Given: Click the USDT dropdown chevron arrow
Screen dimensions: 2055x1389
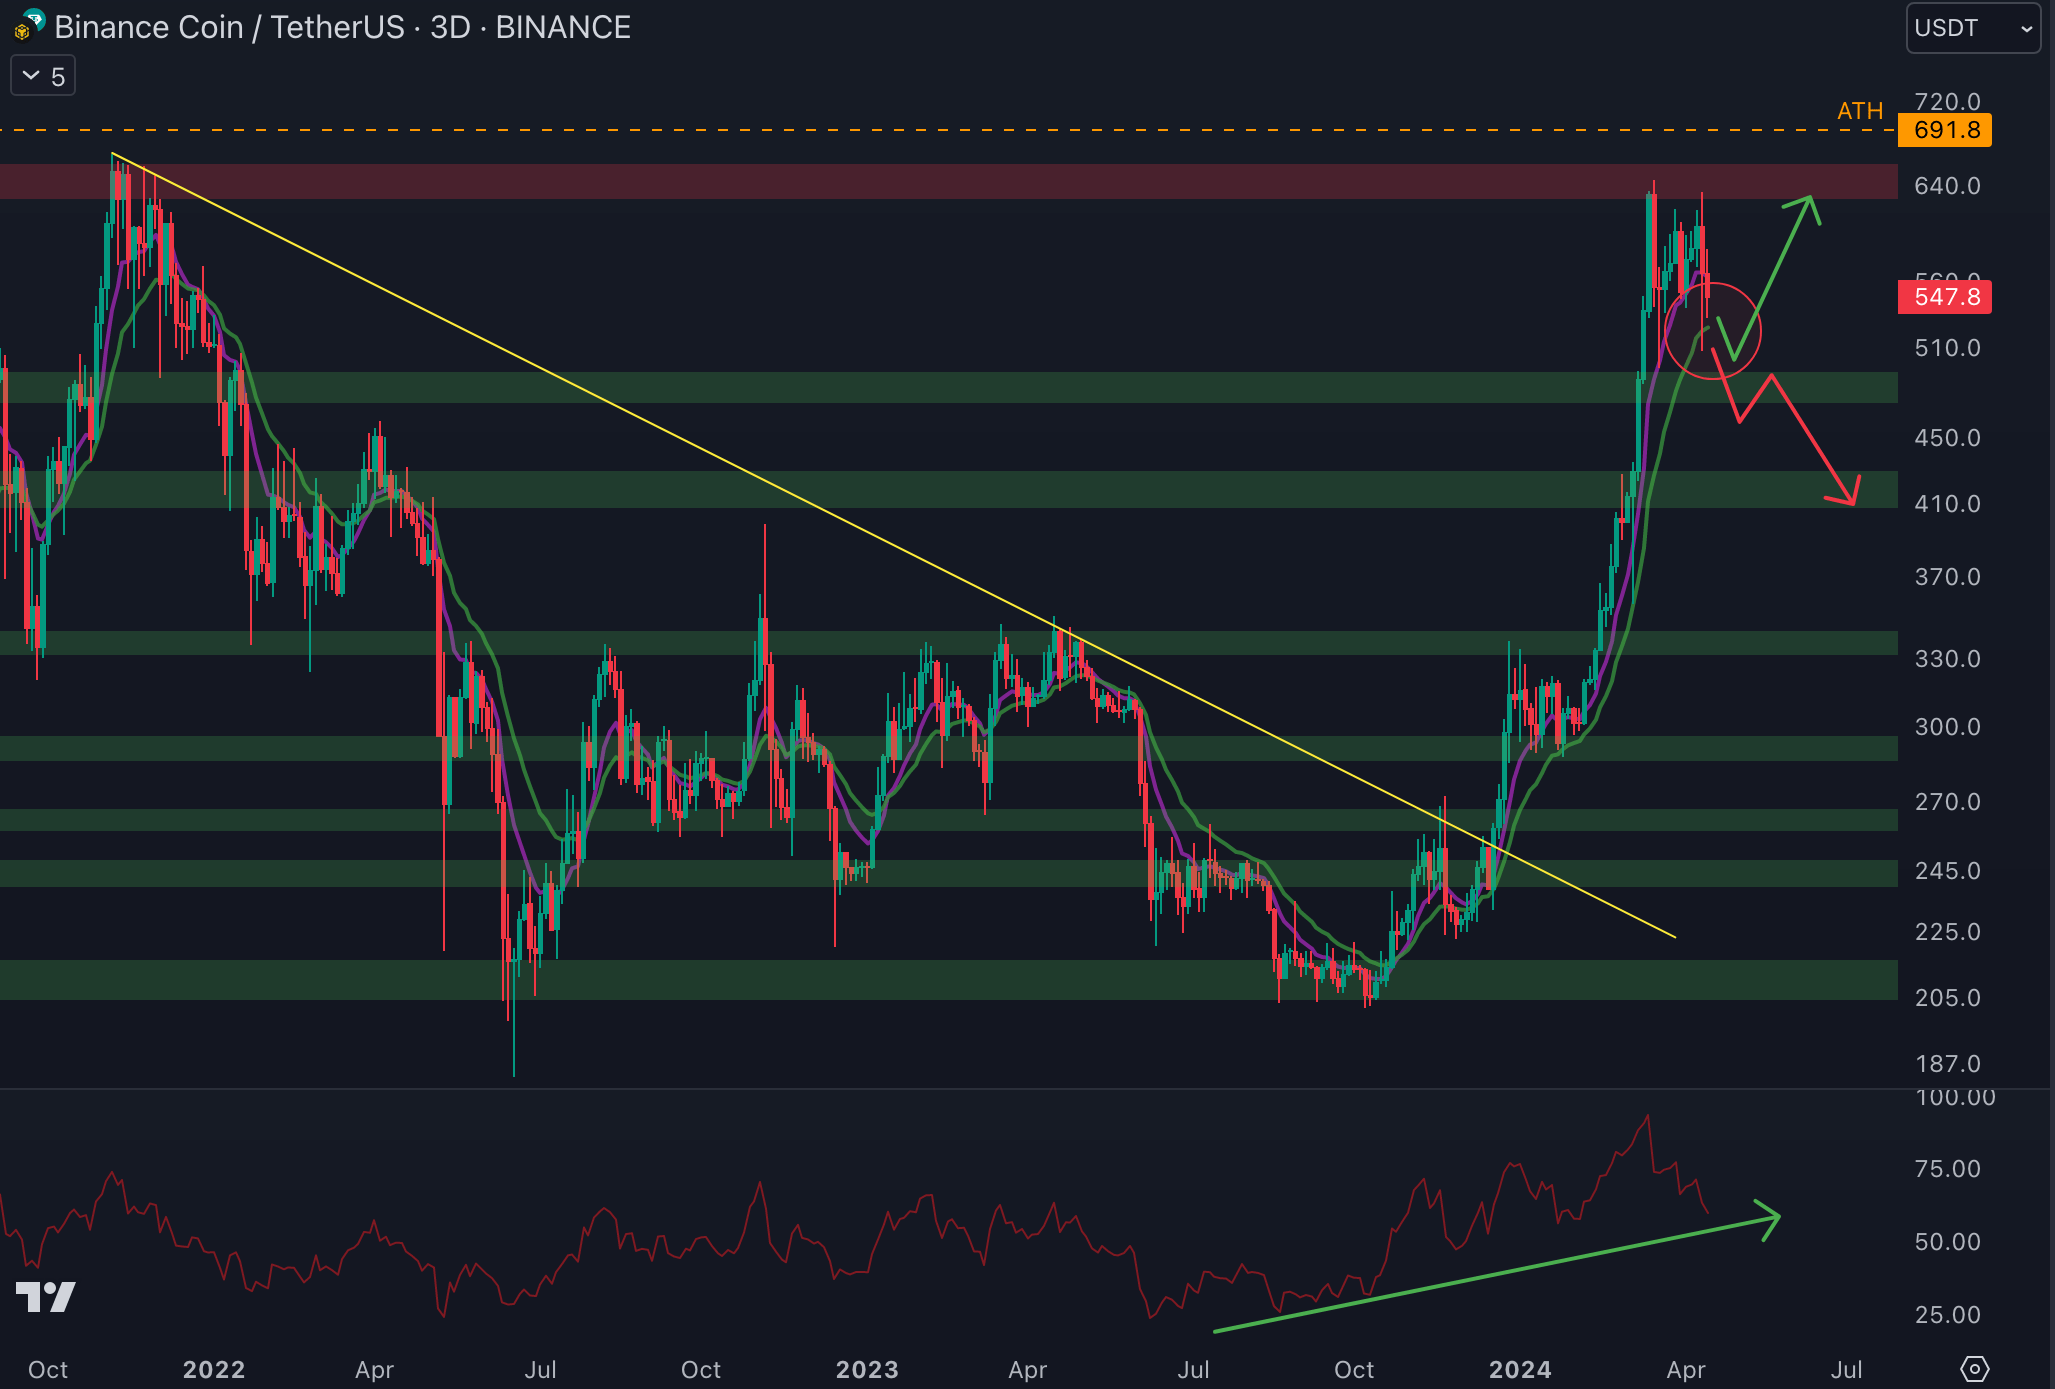Looking at the screenshot, I should click(x=2026, y=28).
